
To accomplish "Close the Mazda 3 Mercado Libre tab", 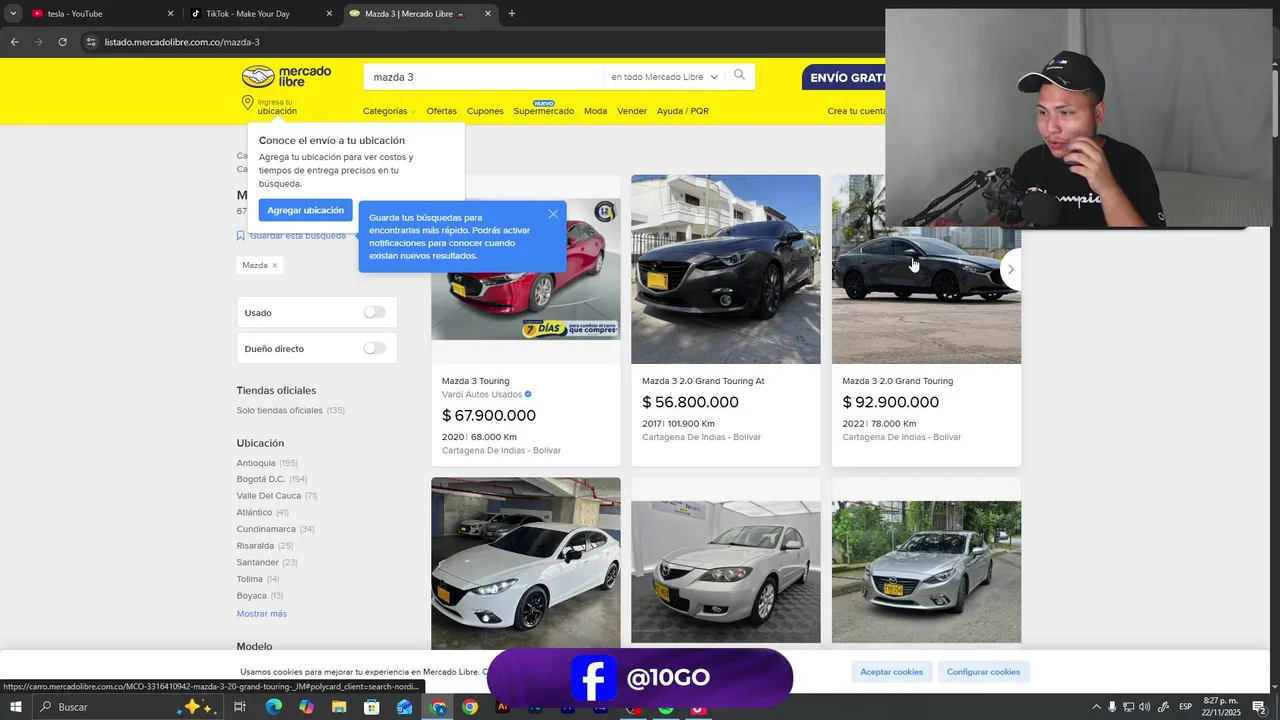I will (488, 14).
